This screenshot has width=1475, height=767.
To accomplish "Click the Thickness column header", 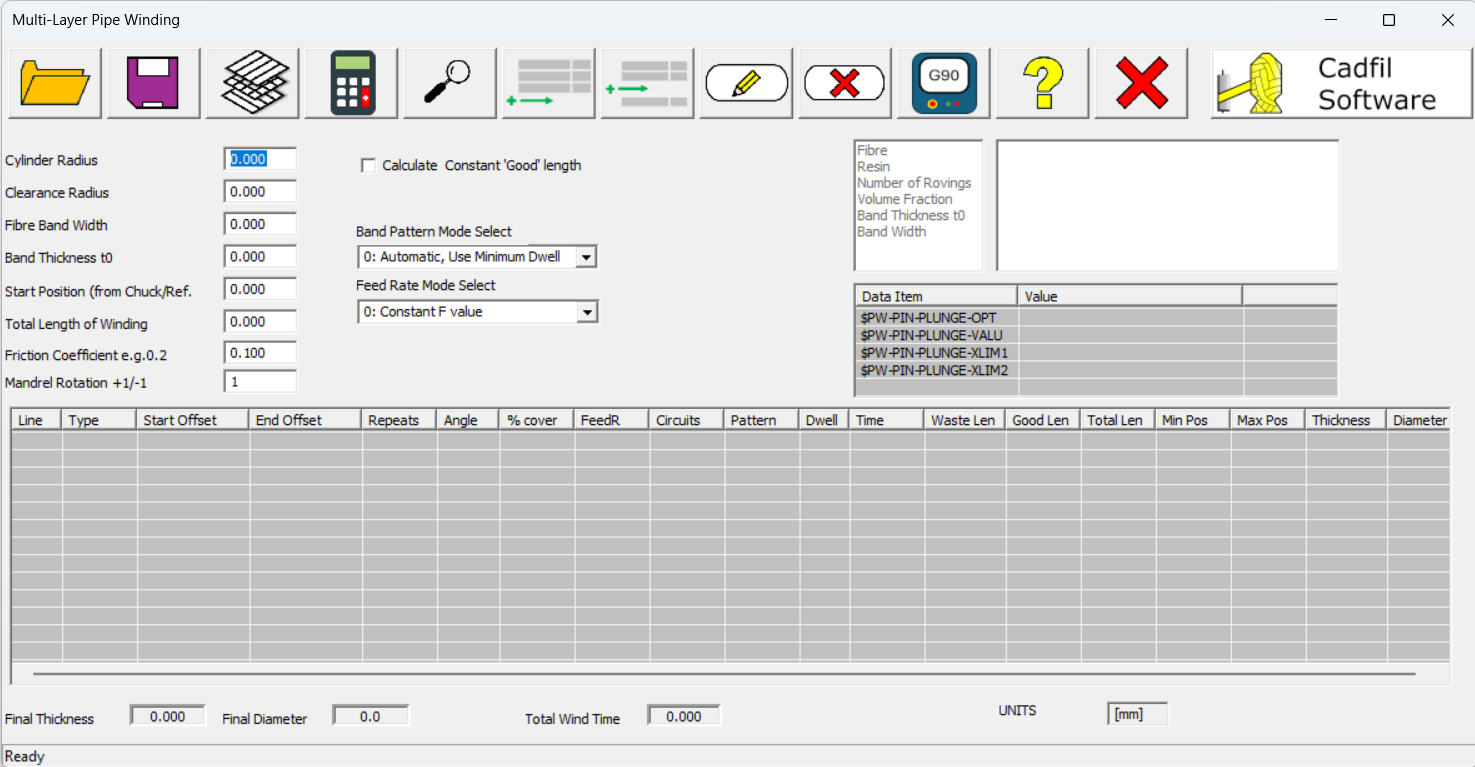I will pos(1346,420).
